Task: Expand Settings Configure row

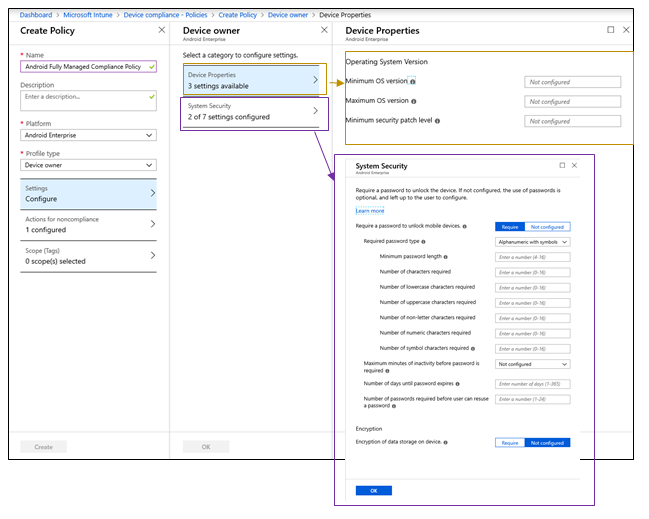Action: 88,194
